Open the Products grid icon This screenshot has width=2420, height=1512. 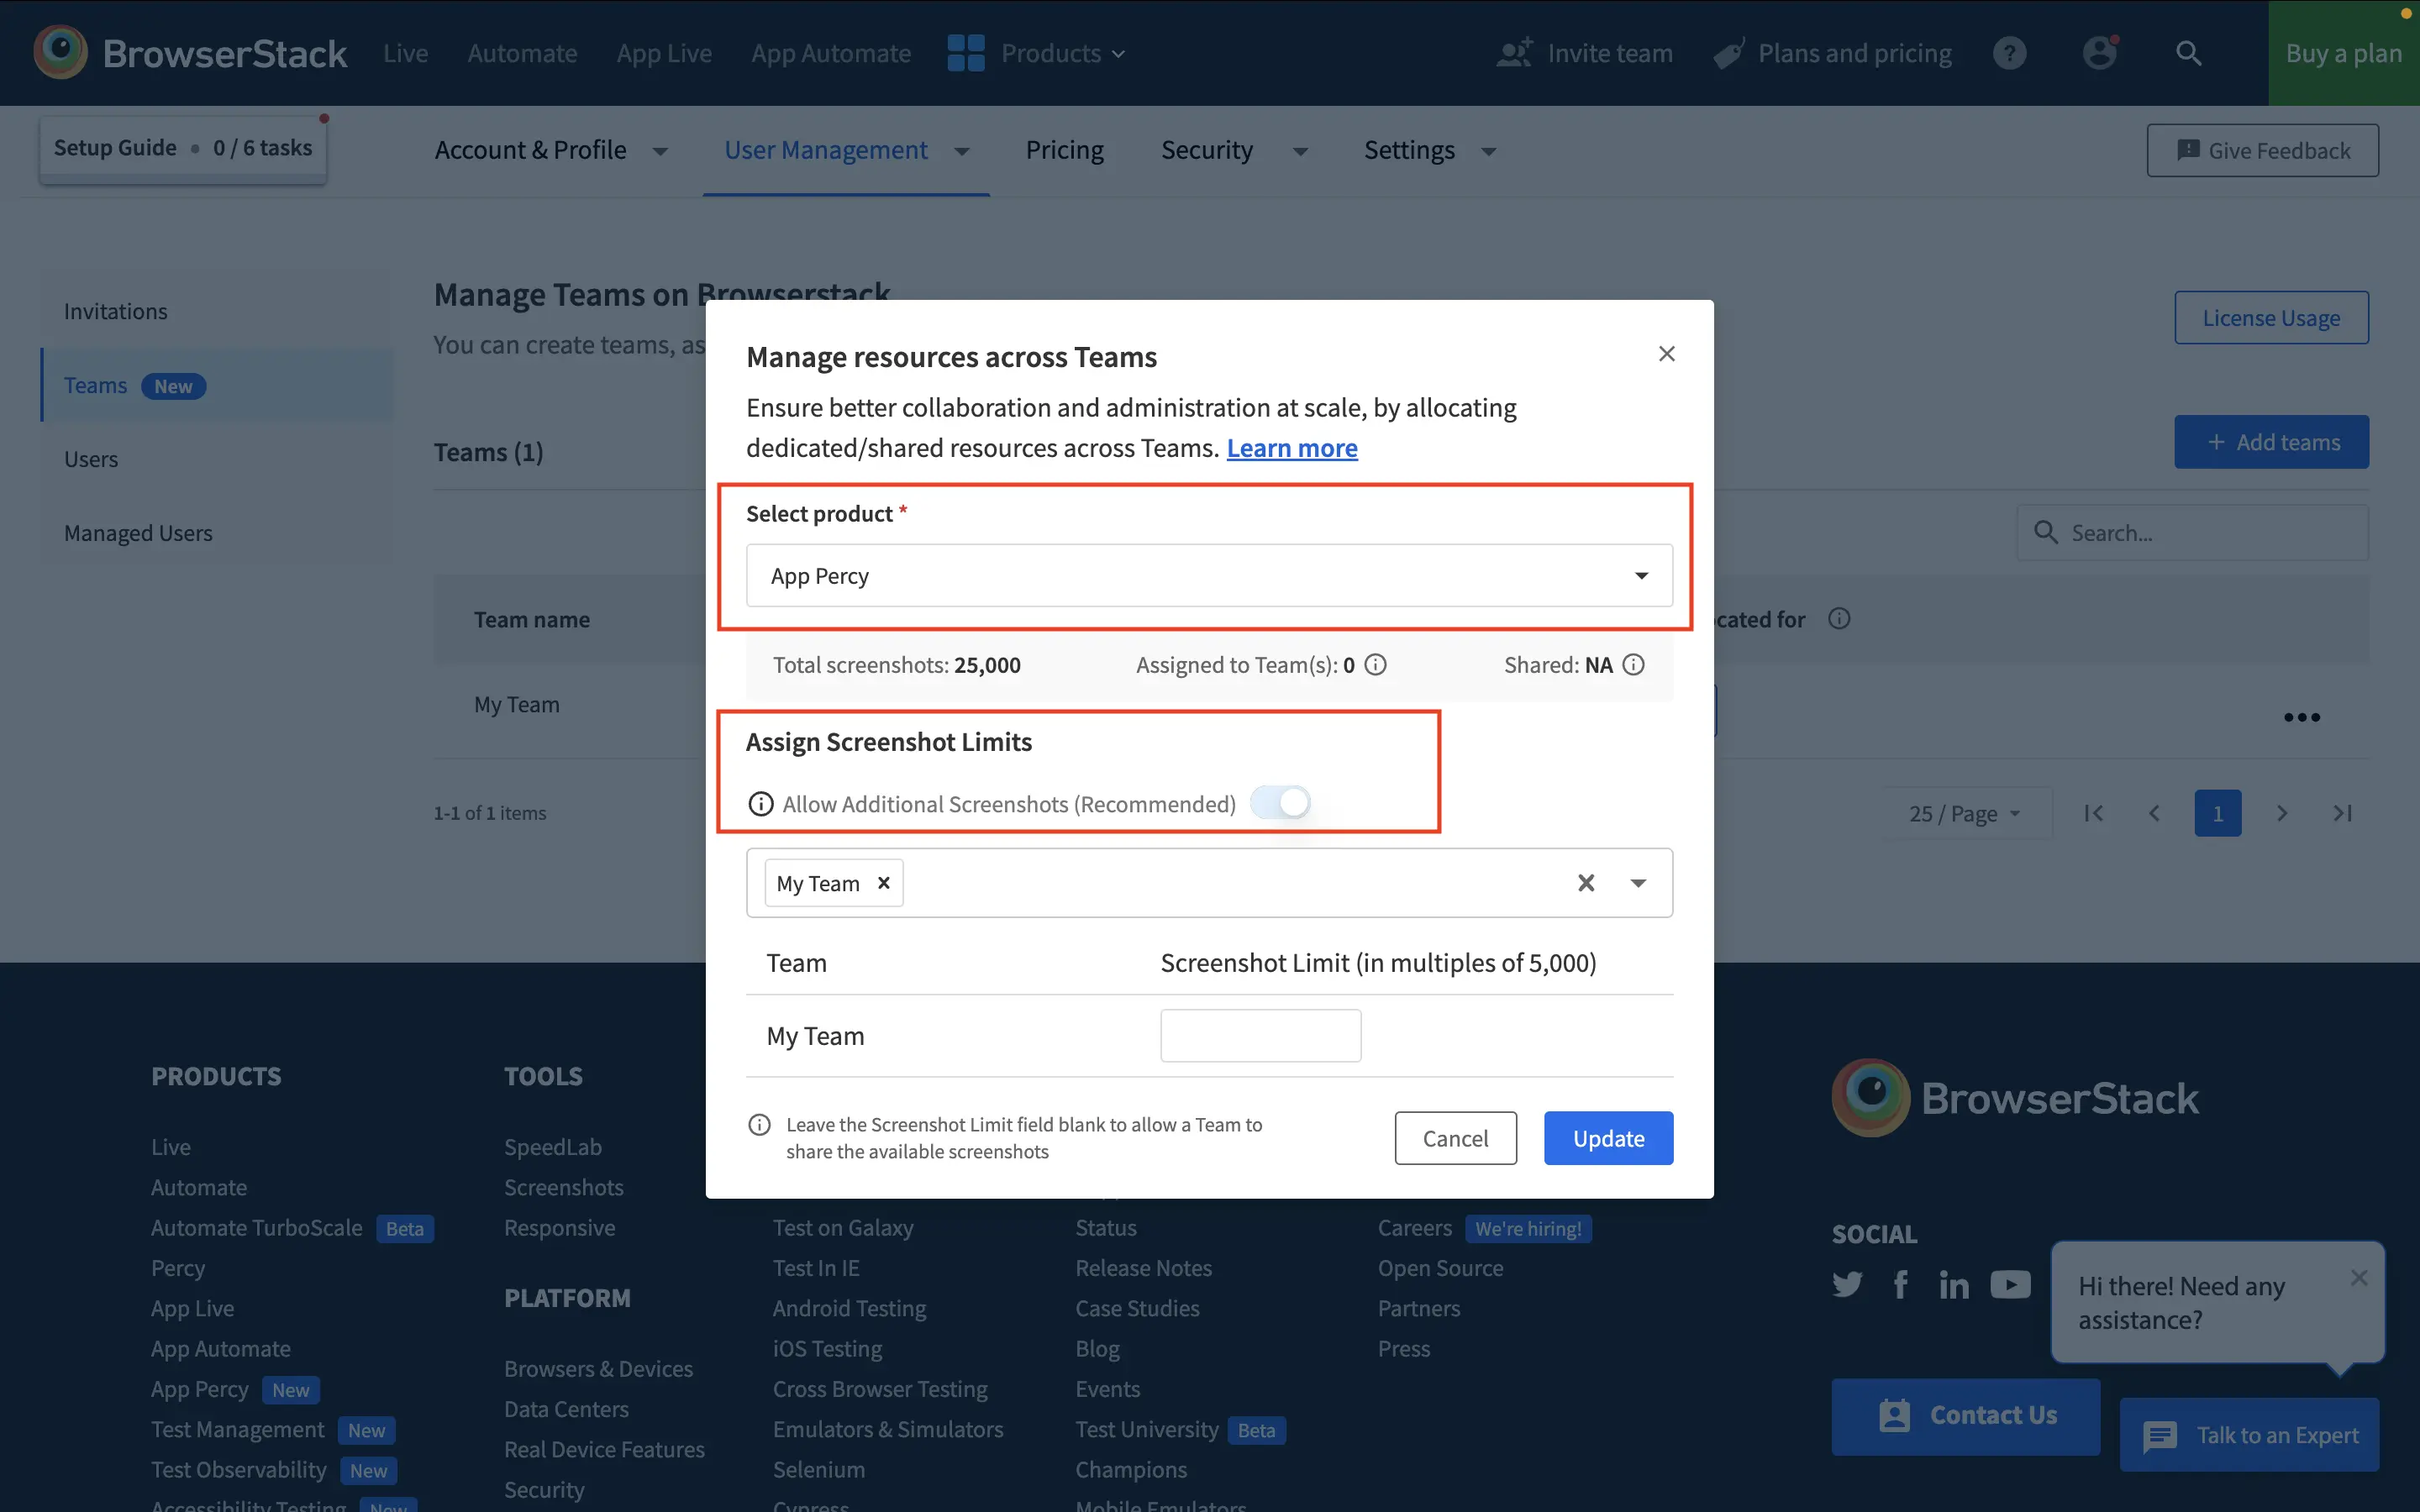point(965,53)
